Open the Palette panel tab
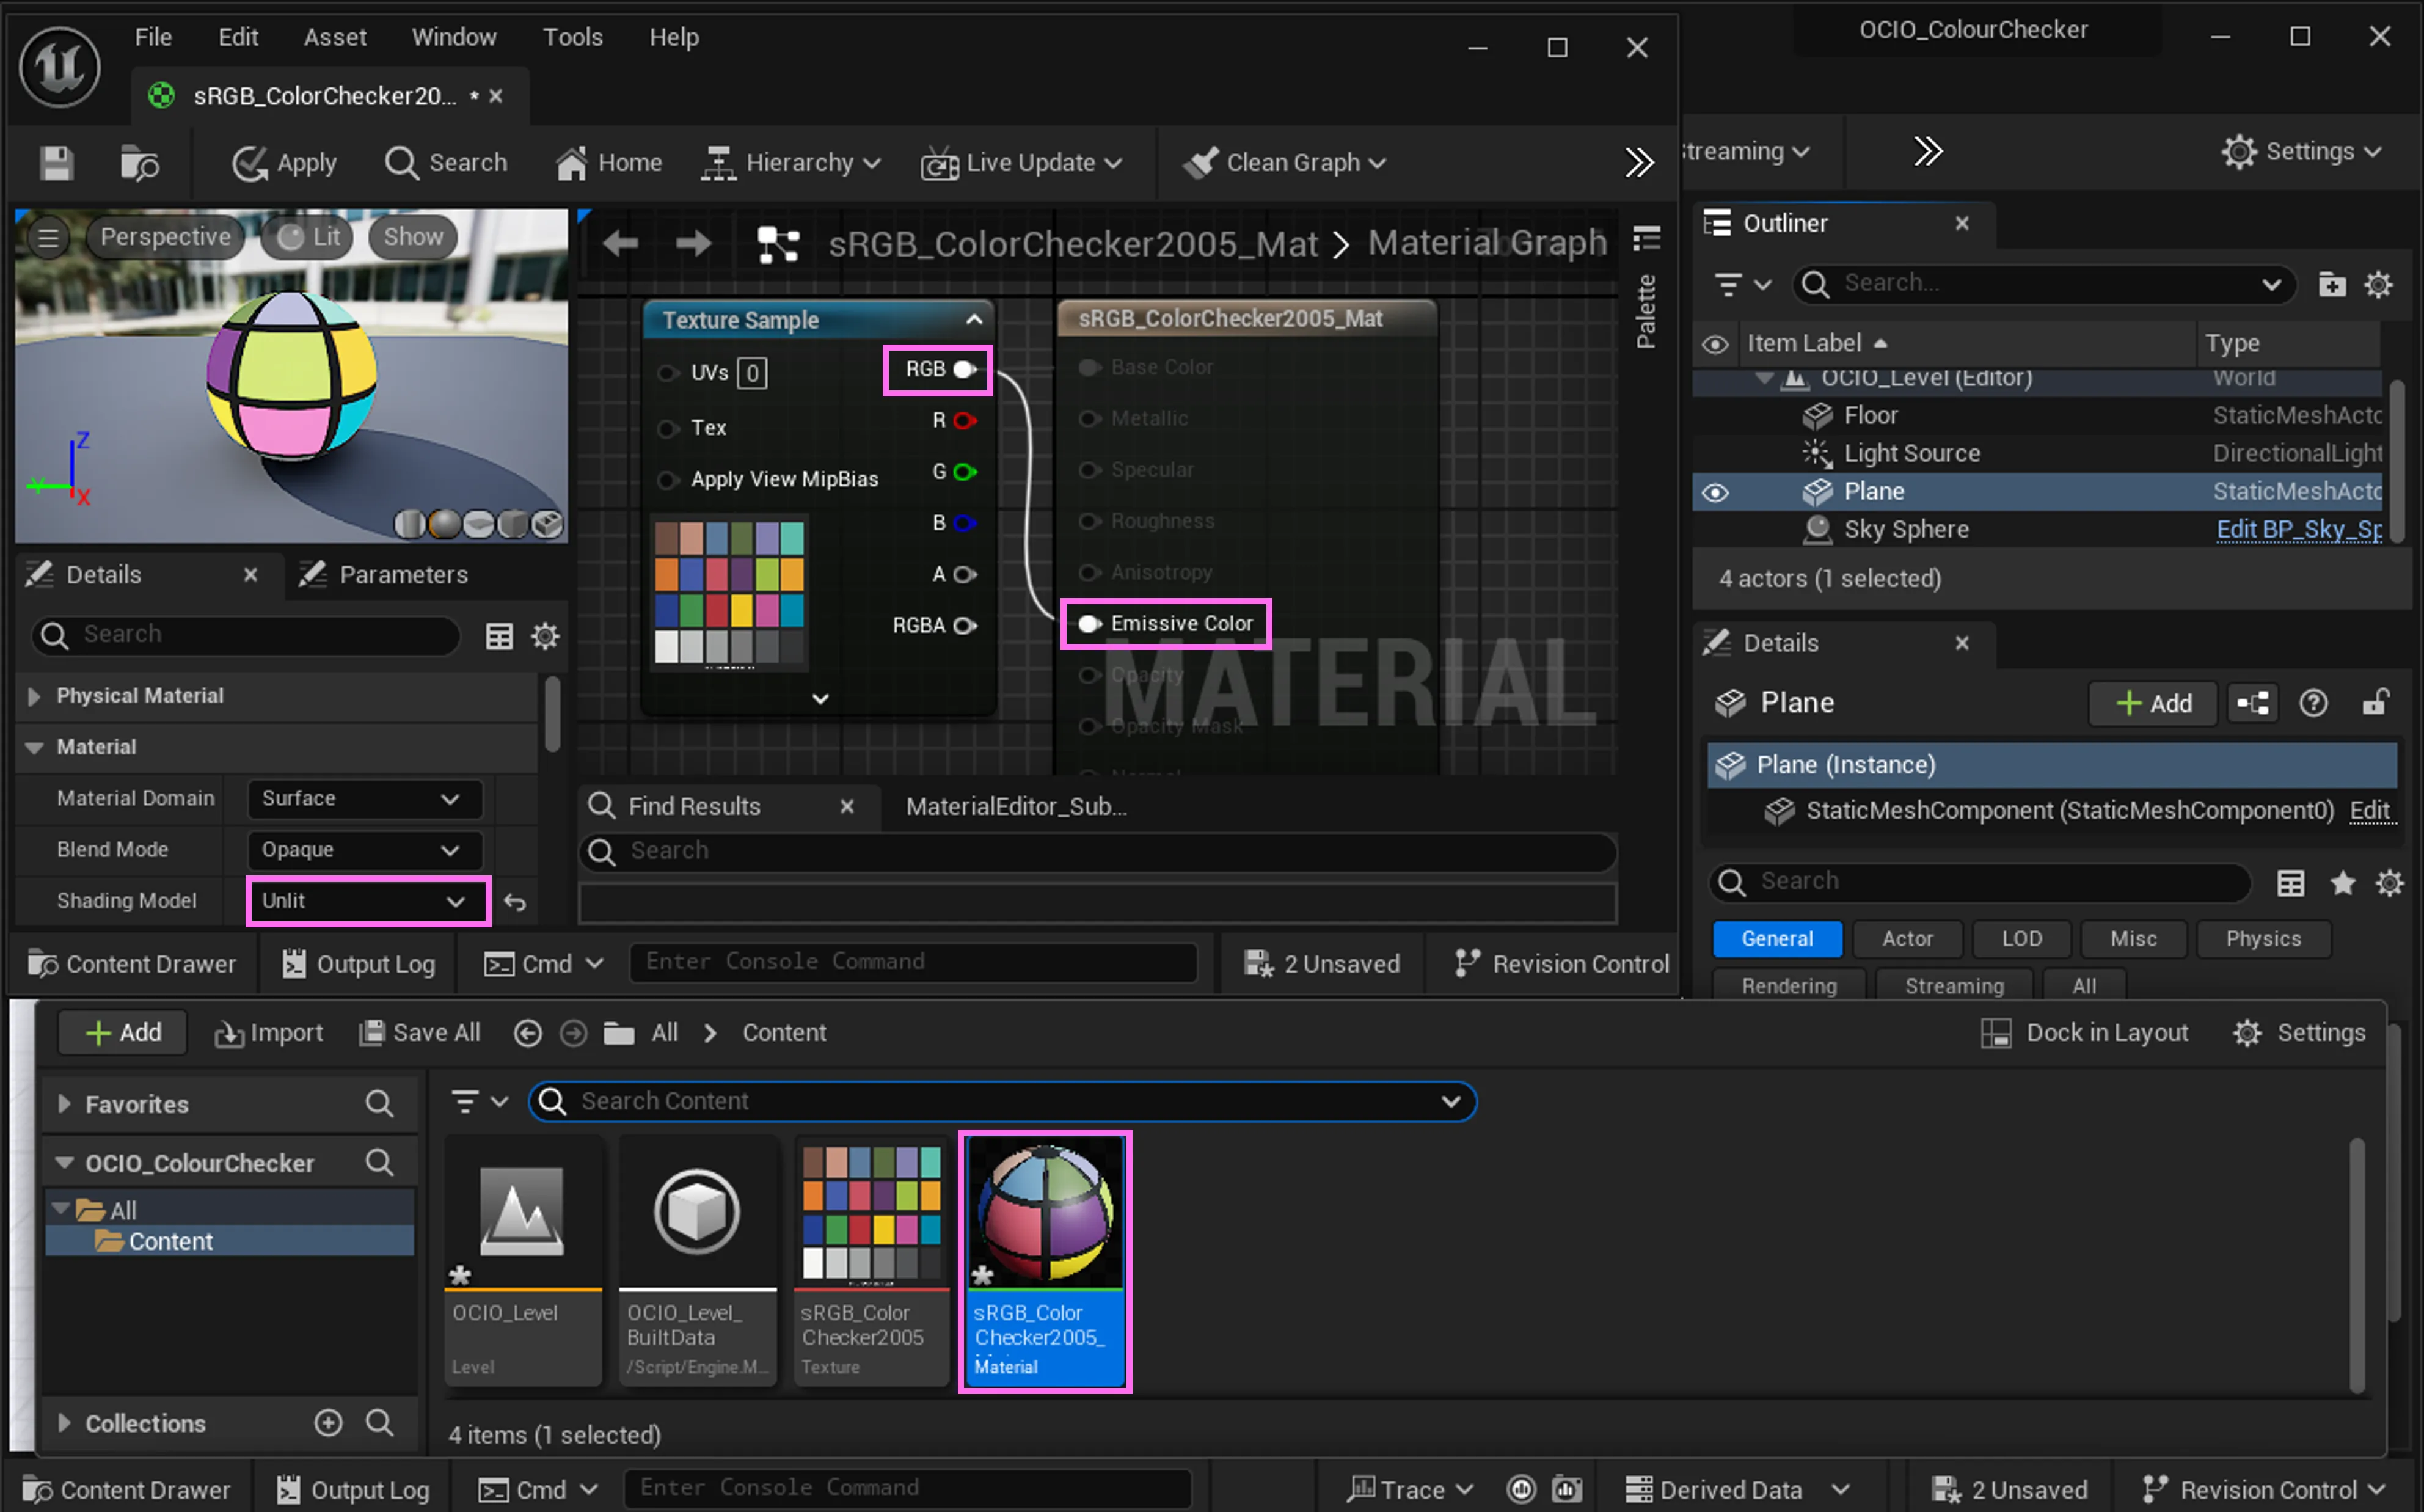The width and height of the screenshot is (2424, 1512). coord(1646,310)
